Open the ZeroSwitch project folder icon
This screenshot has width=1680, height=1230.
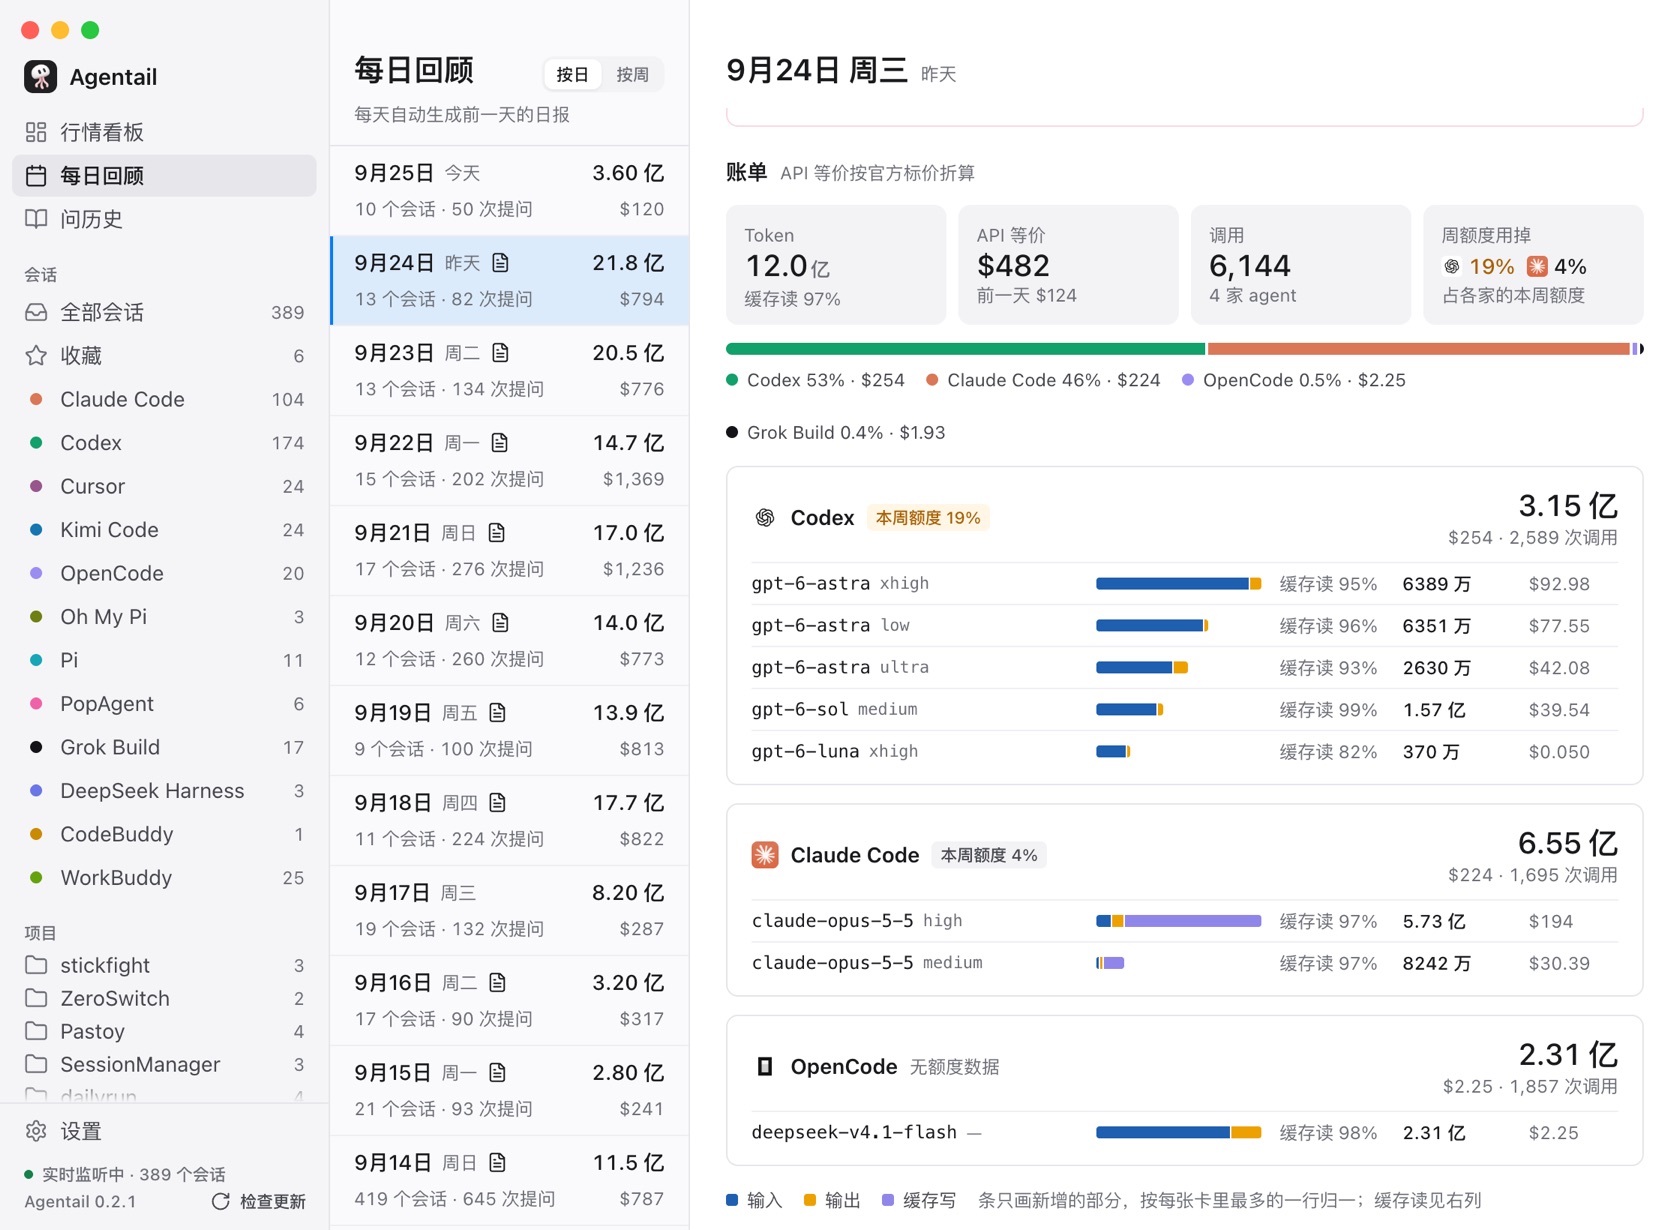(36, 998)
